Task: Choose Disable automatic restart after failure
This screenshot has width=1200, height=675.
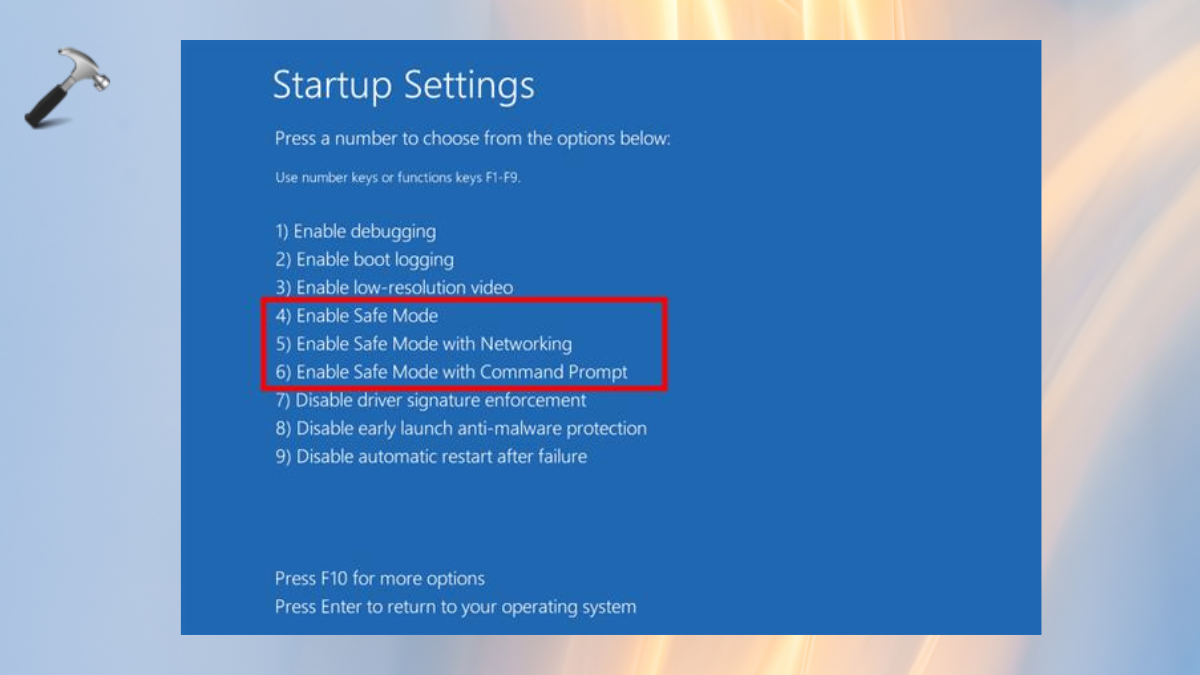Action: [431, 456]
